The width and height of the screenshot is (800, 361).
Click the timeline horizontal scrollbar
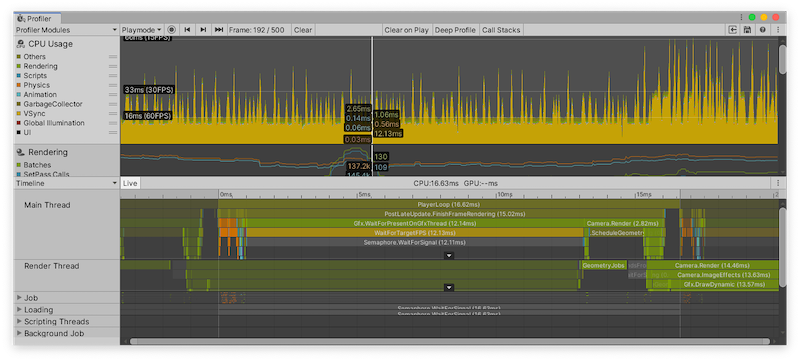coord(449,341)
